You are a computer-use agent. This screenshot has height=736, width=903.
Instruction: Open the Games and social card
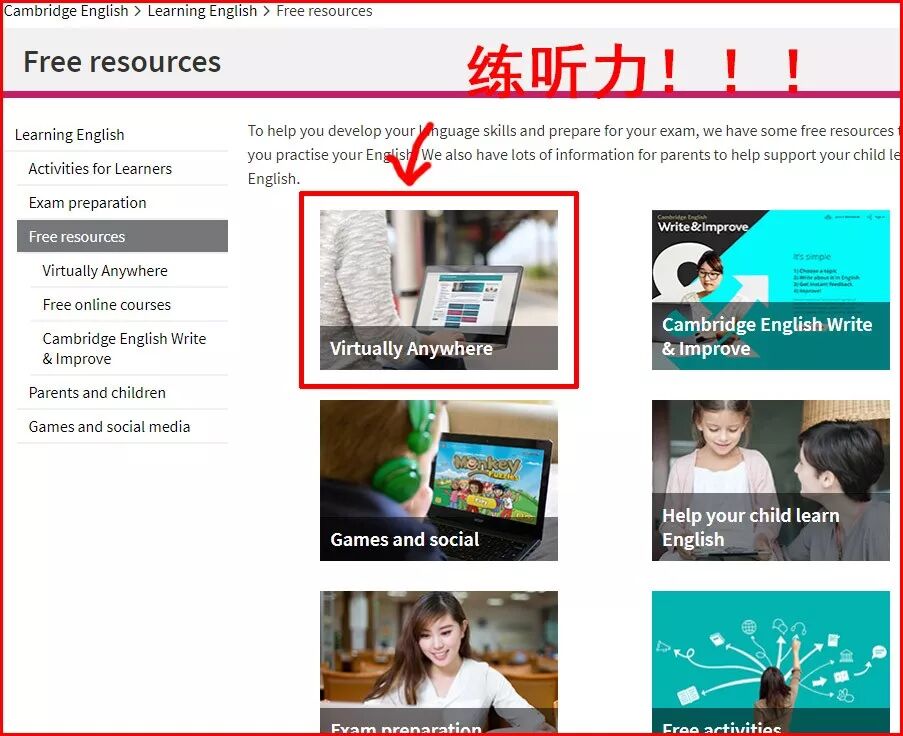[x=439, y=480]
